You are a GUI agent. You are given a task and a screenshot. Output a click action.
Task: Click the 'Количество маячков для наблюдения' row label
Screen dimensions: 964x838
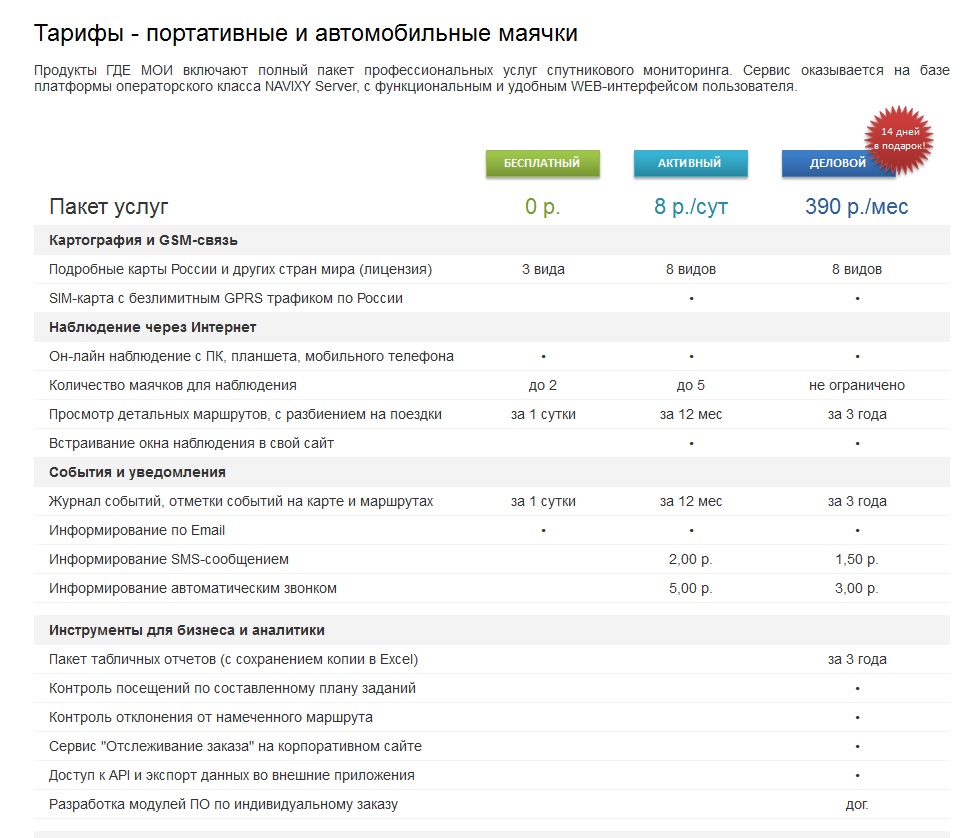click(x=172, y=385)
